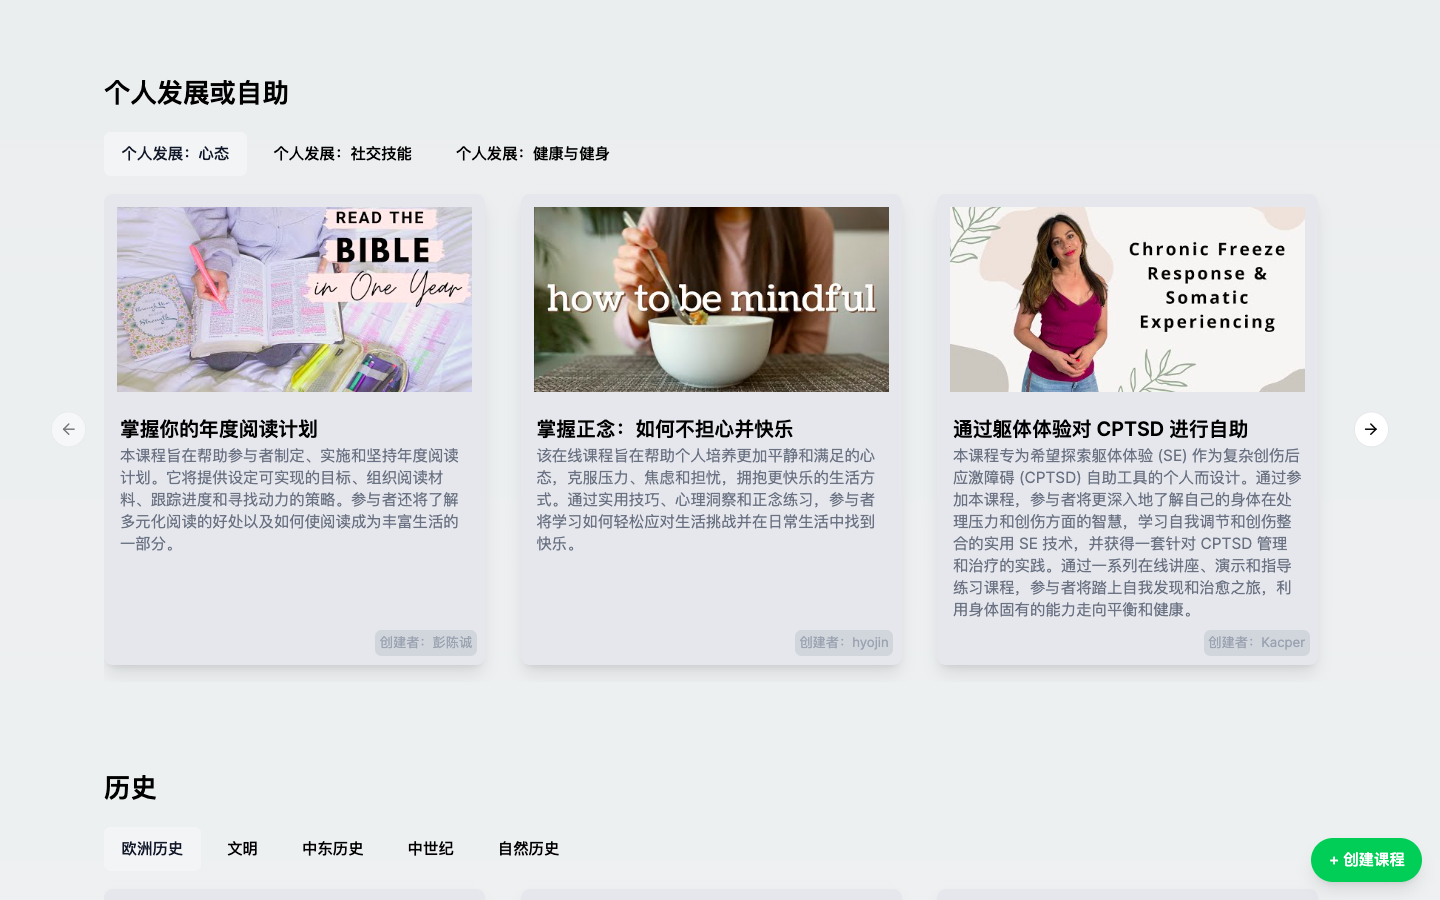Click the 历史 section heading
Screen dimensions: 1440x900
(130, 788)
